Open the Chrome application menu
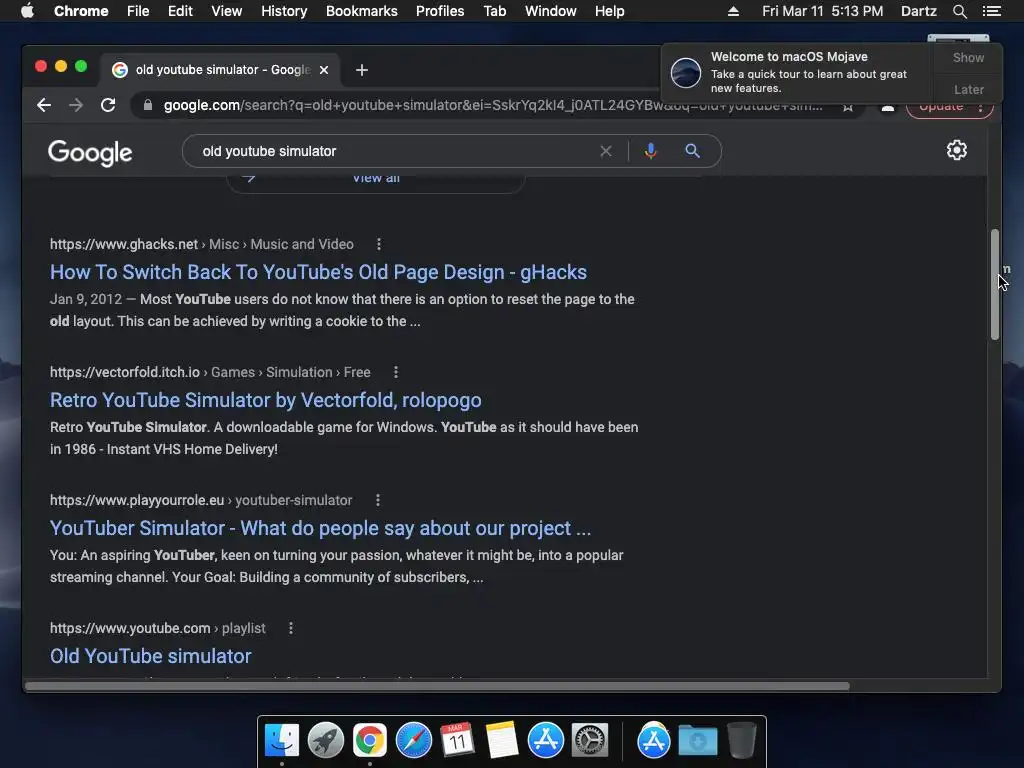Image resolution: width=1024 pixels, height=768 pixels. click(x=81, y=11)
